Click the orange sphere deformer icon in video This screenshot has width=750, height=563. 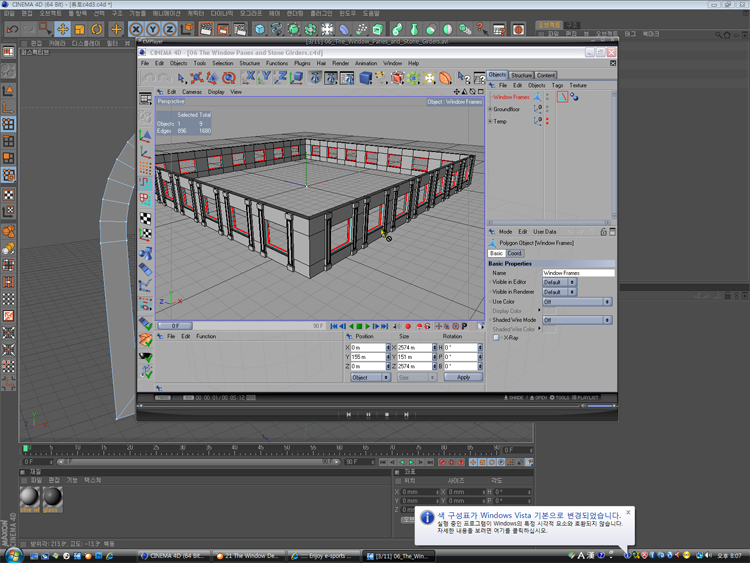(x=445, y=77)
